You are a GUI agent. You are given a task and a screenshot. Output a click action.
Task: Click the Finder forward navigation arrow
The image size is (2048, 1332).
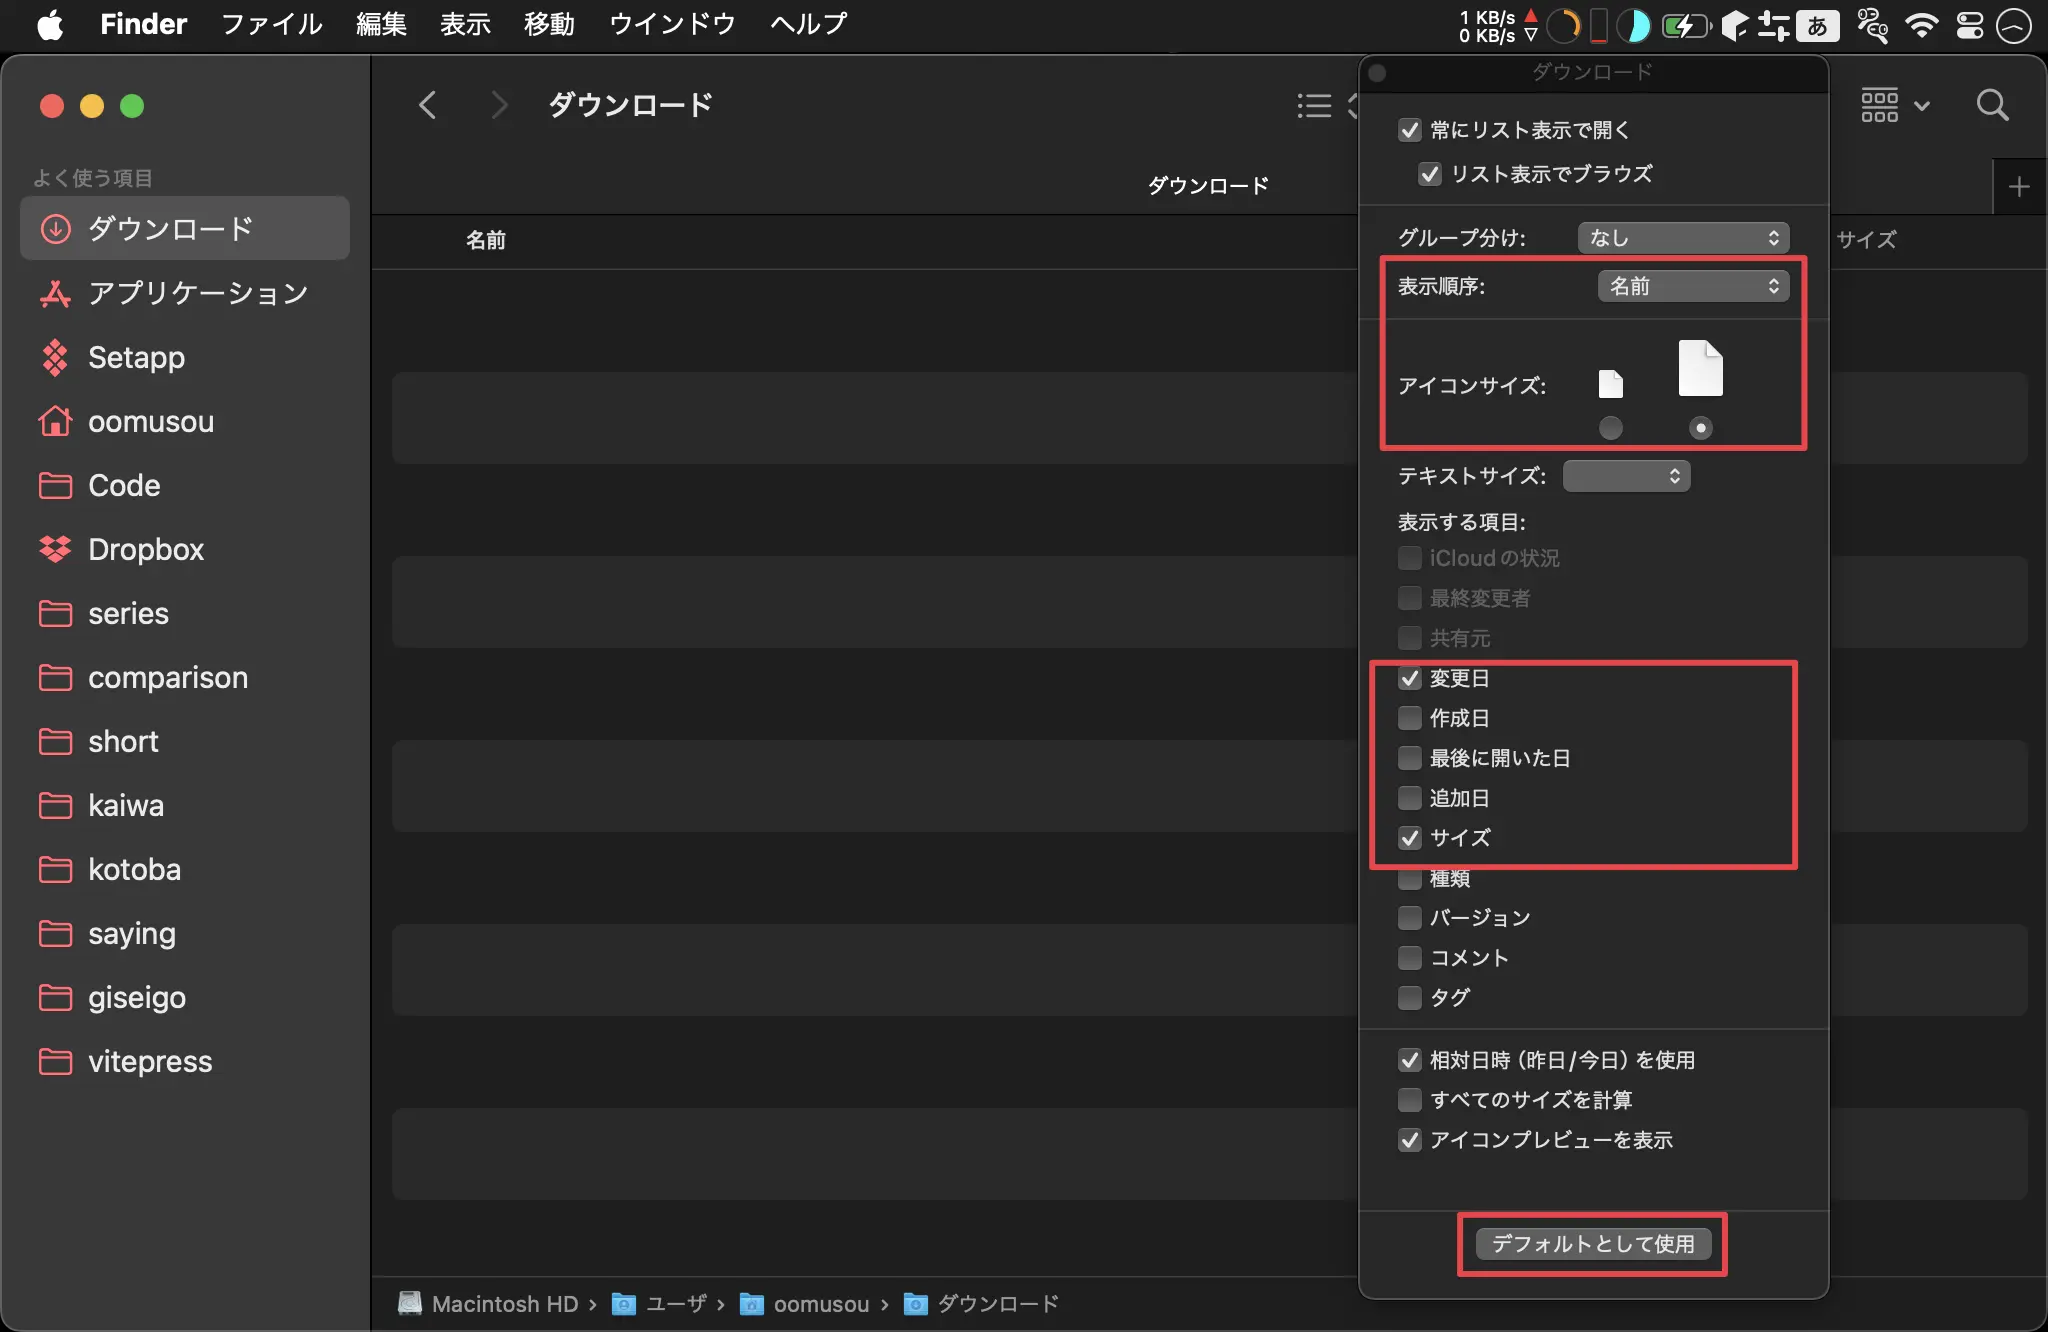tap(499, 105)
